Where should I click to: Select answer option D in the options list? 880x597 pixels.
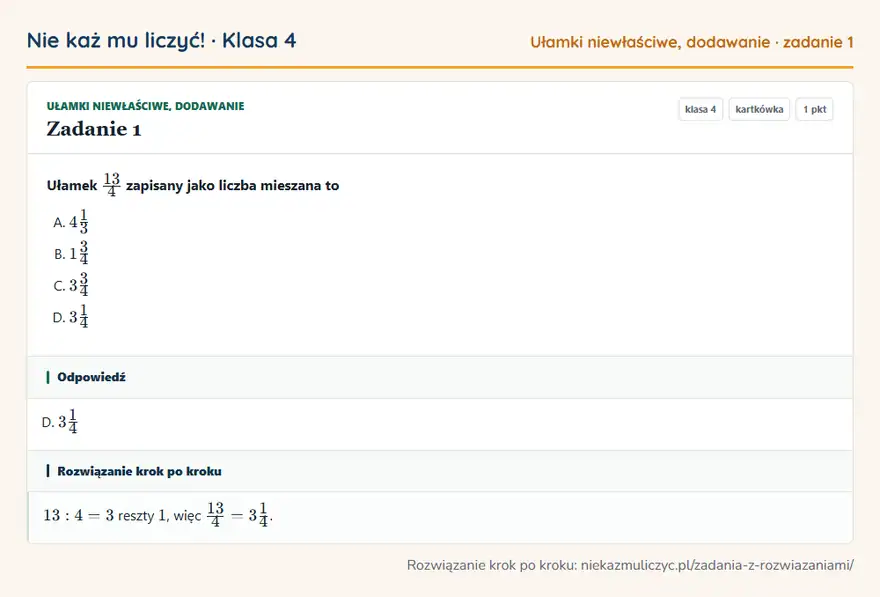tap(71, 316)
